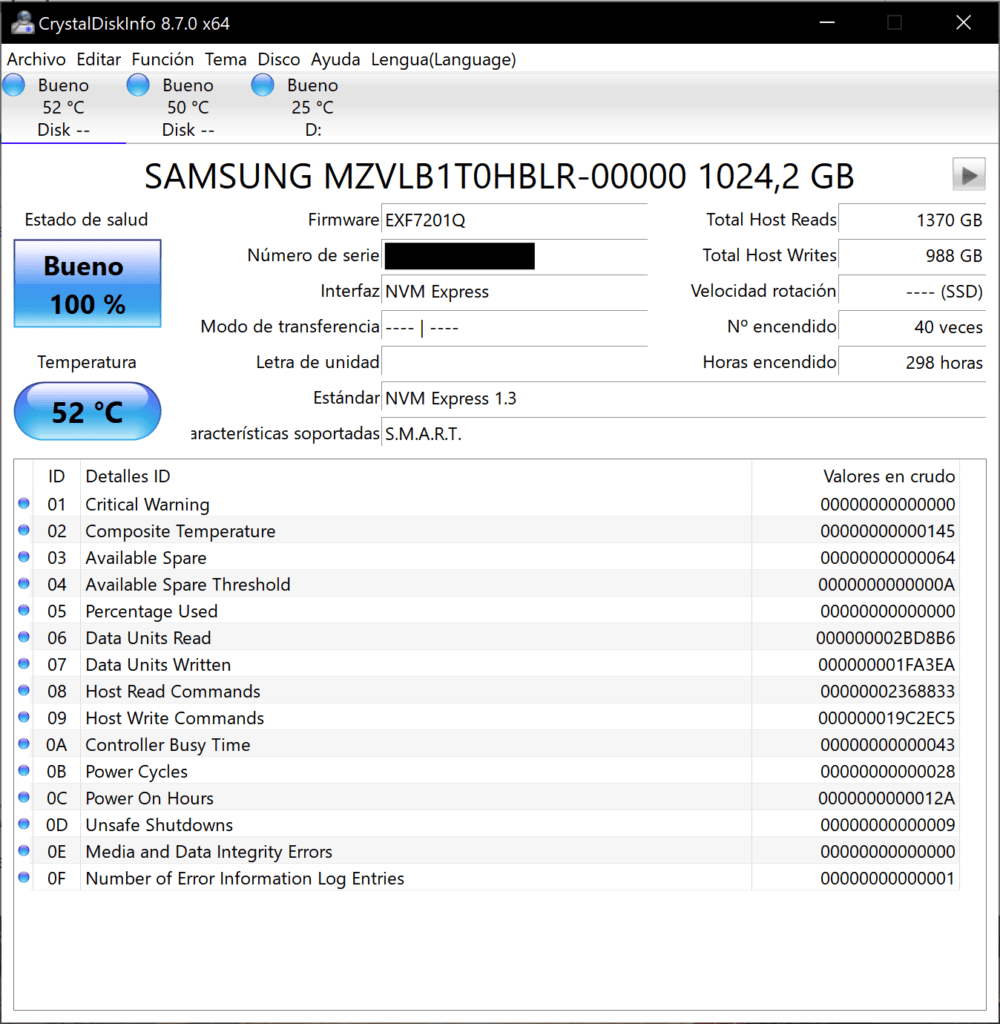The height and width of the screenshot is (1024, 1000).
Task: Click status icon beside Percentage Used
Action: click(x=24, y=611)
